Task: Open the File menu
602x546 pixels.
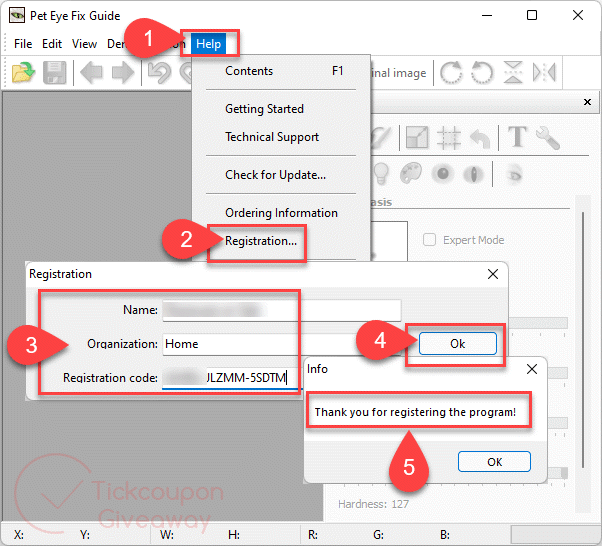Action: 23,44
